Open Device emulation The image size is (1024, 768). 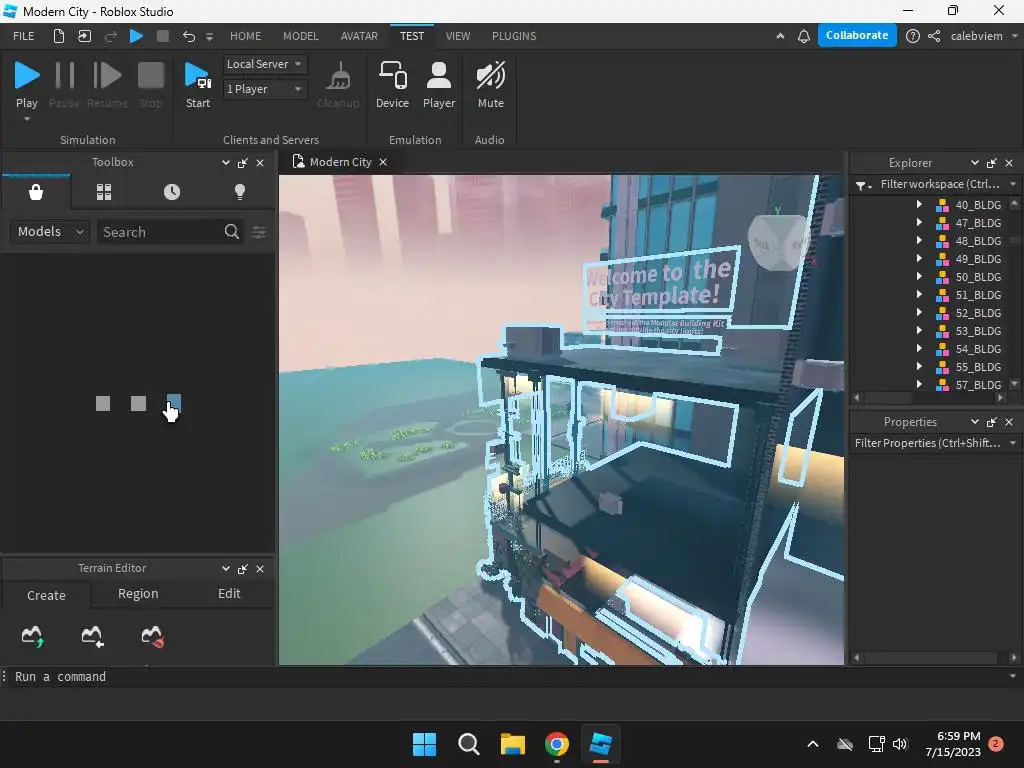click(392, 84)
